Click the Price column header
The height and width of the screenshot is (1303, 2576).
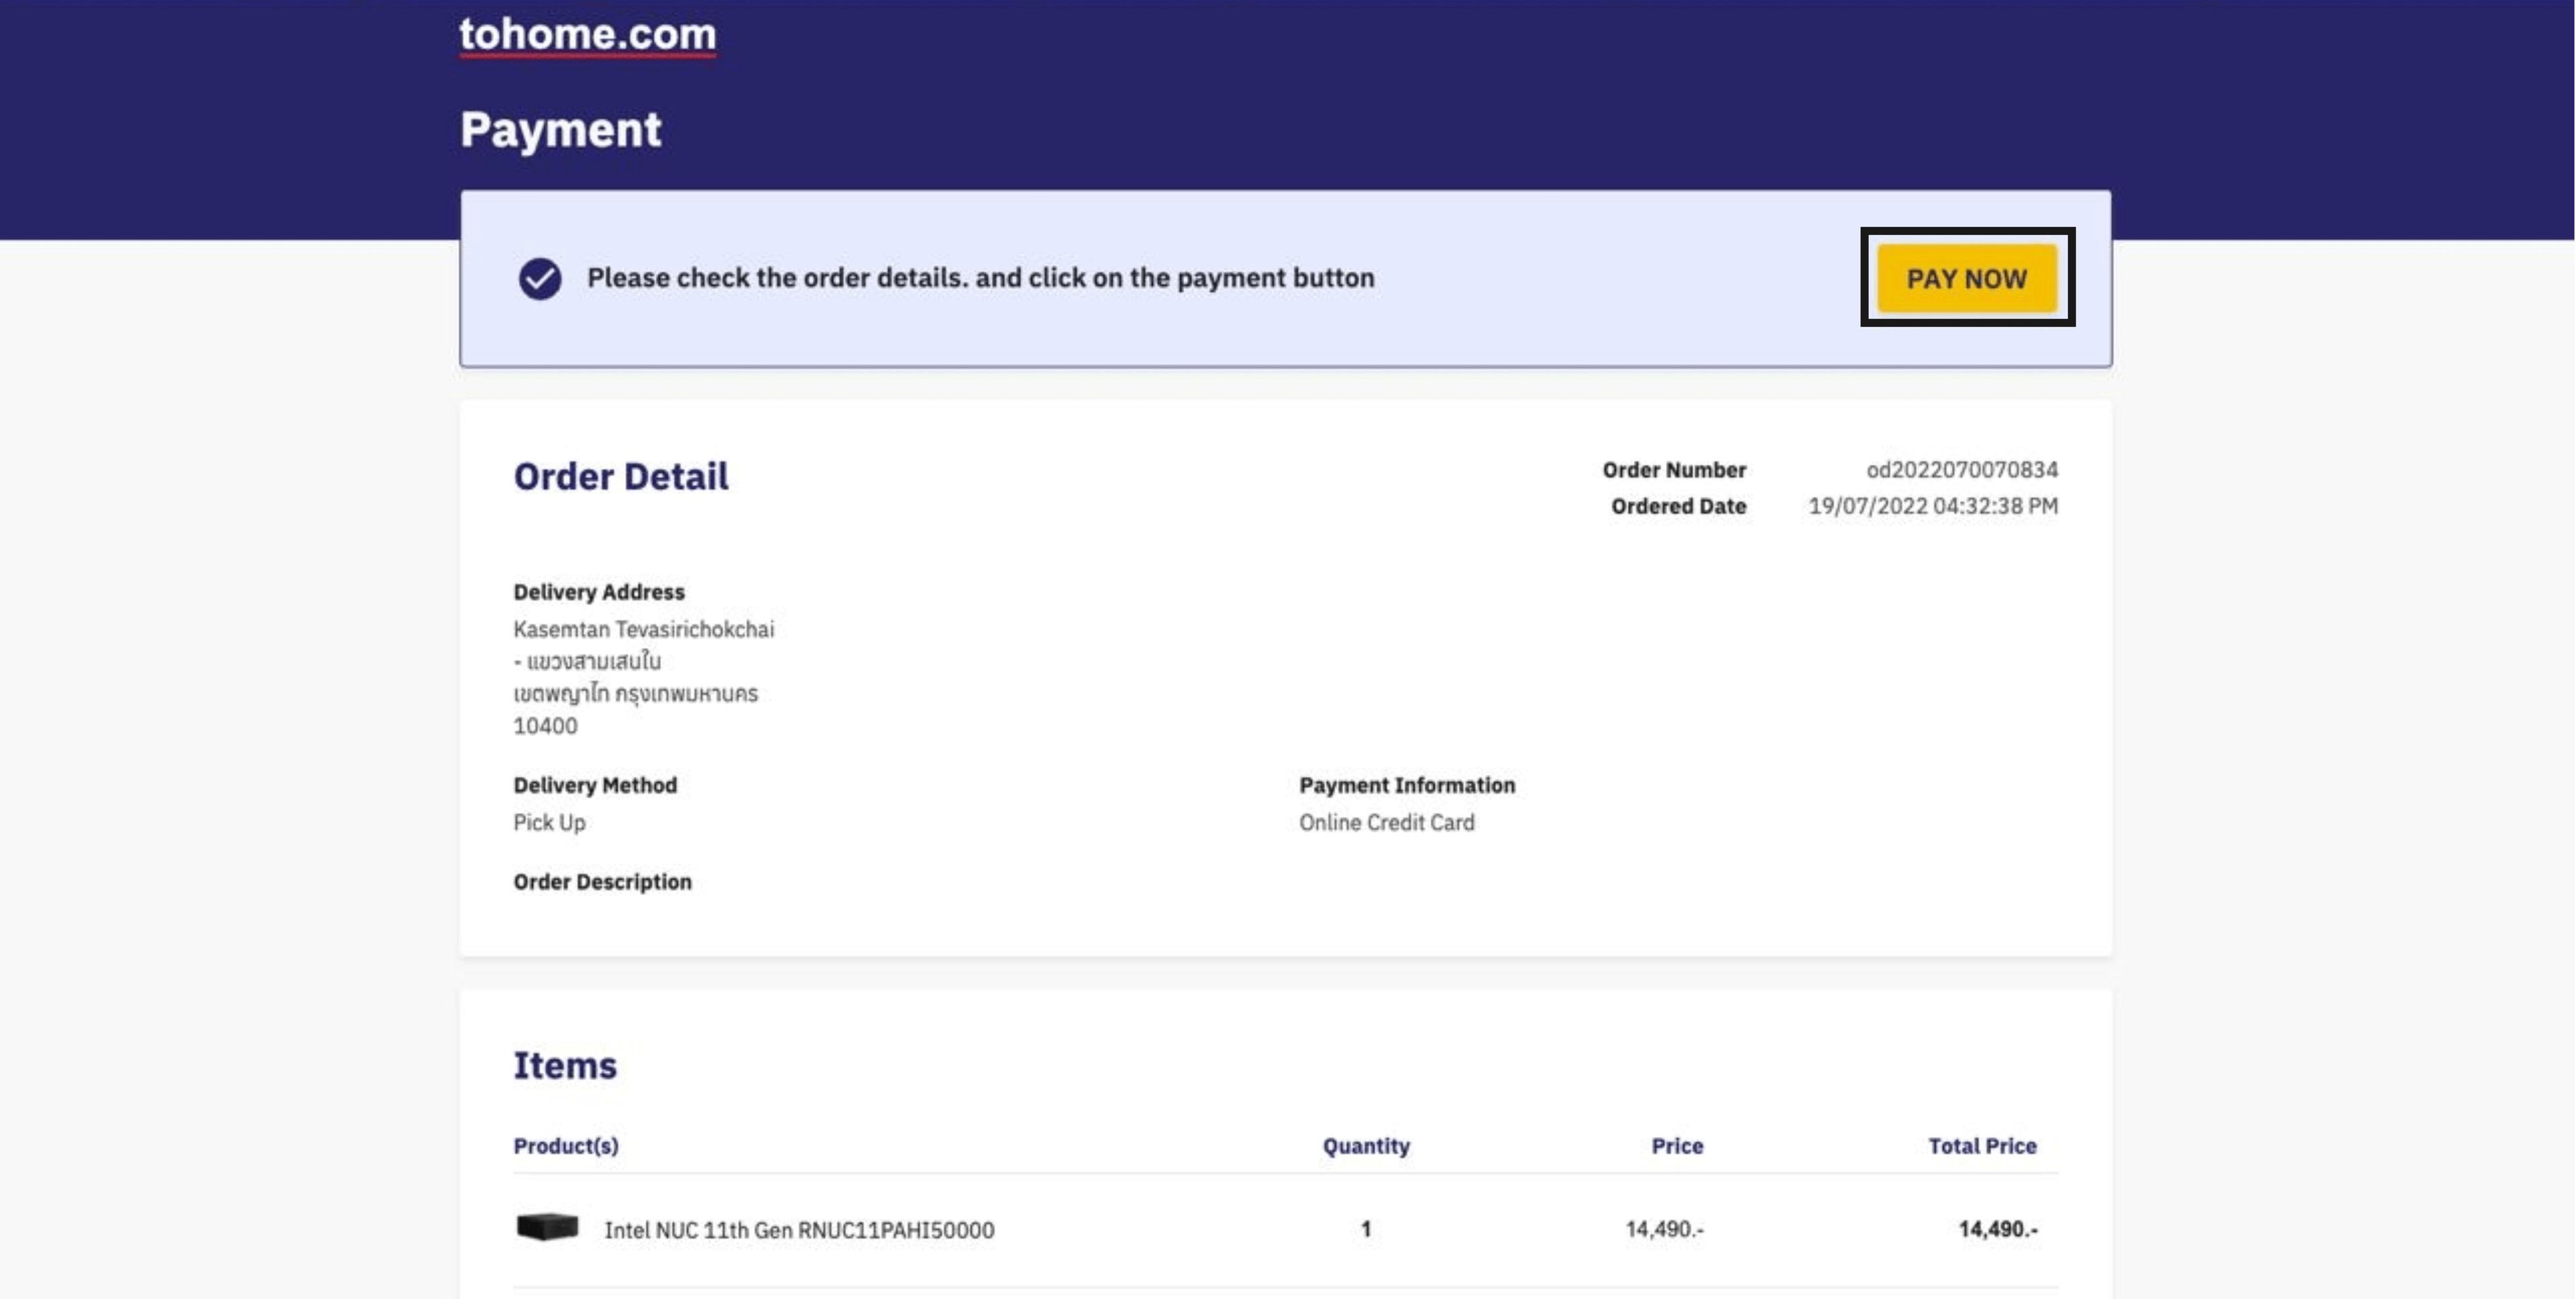pyautogui.click(x=1676, y=1146)
